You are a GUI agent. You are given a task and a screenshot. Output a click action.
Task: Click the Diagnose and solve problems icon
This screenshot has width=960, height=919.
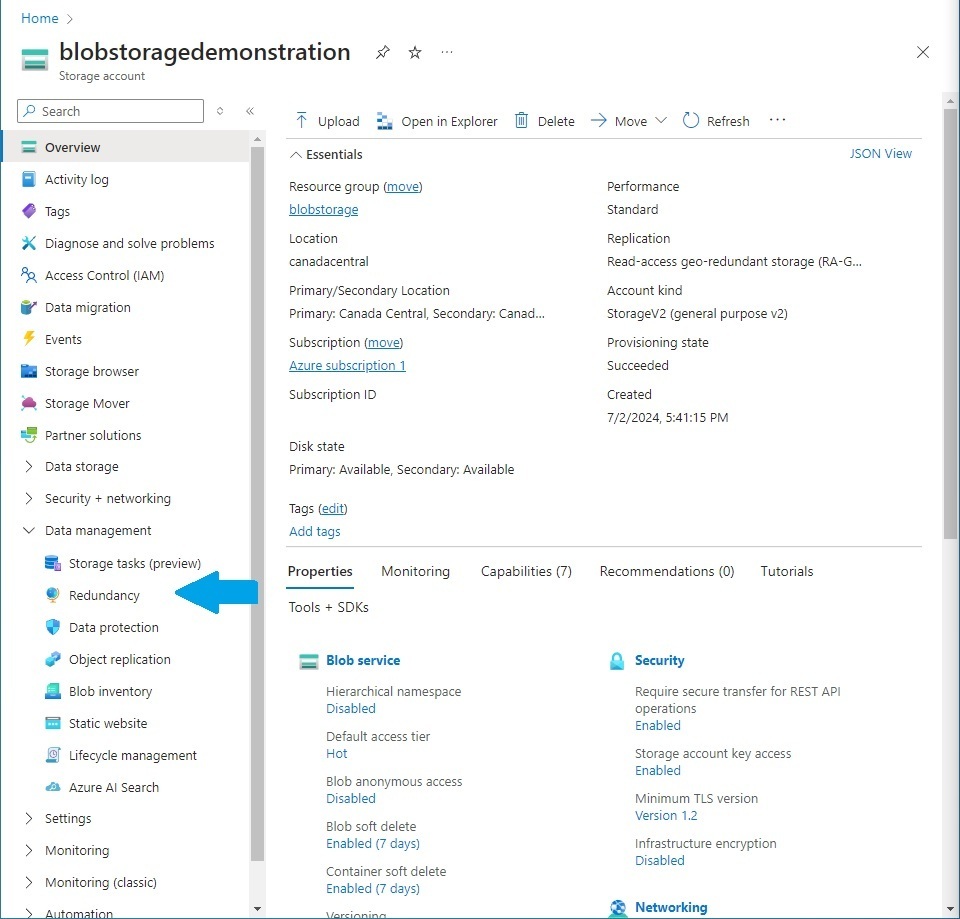click(x=29, y=243)
